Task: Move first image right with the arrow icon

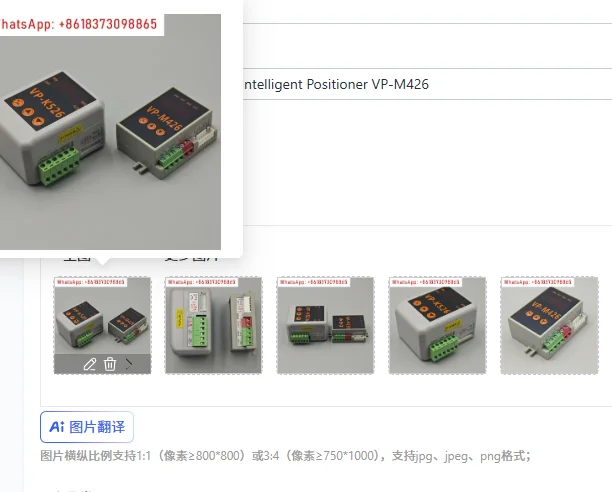Action: click(129, 364)
